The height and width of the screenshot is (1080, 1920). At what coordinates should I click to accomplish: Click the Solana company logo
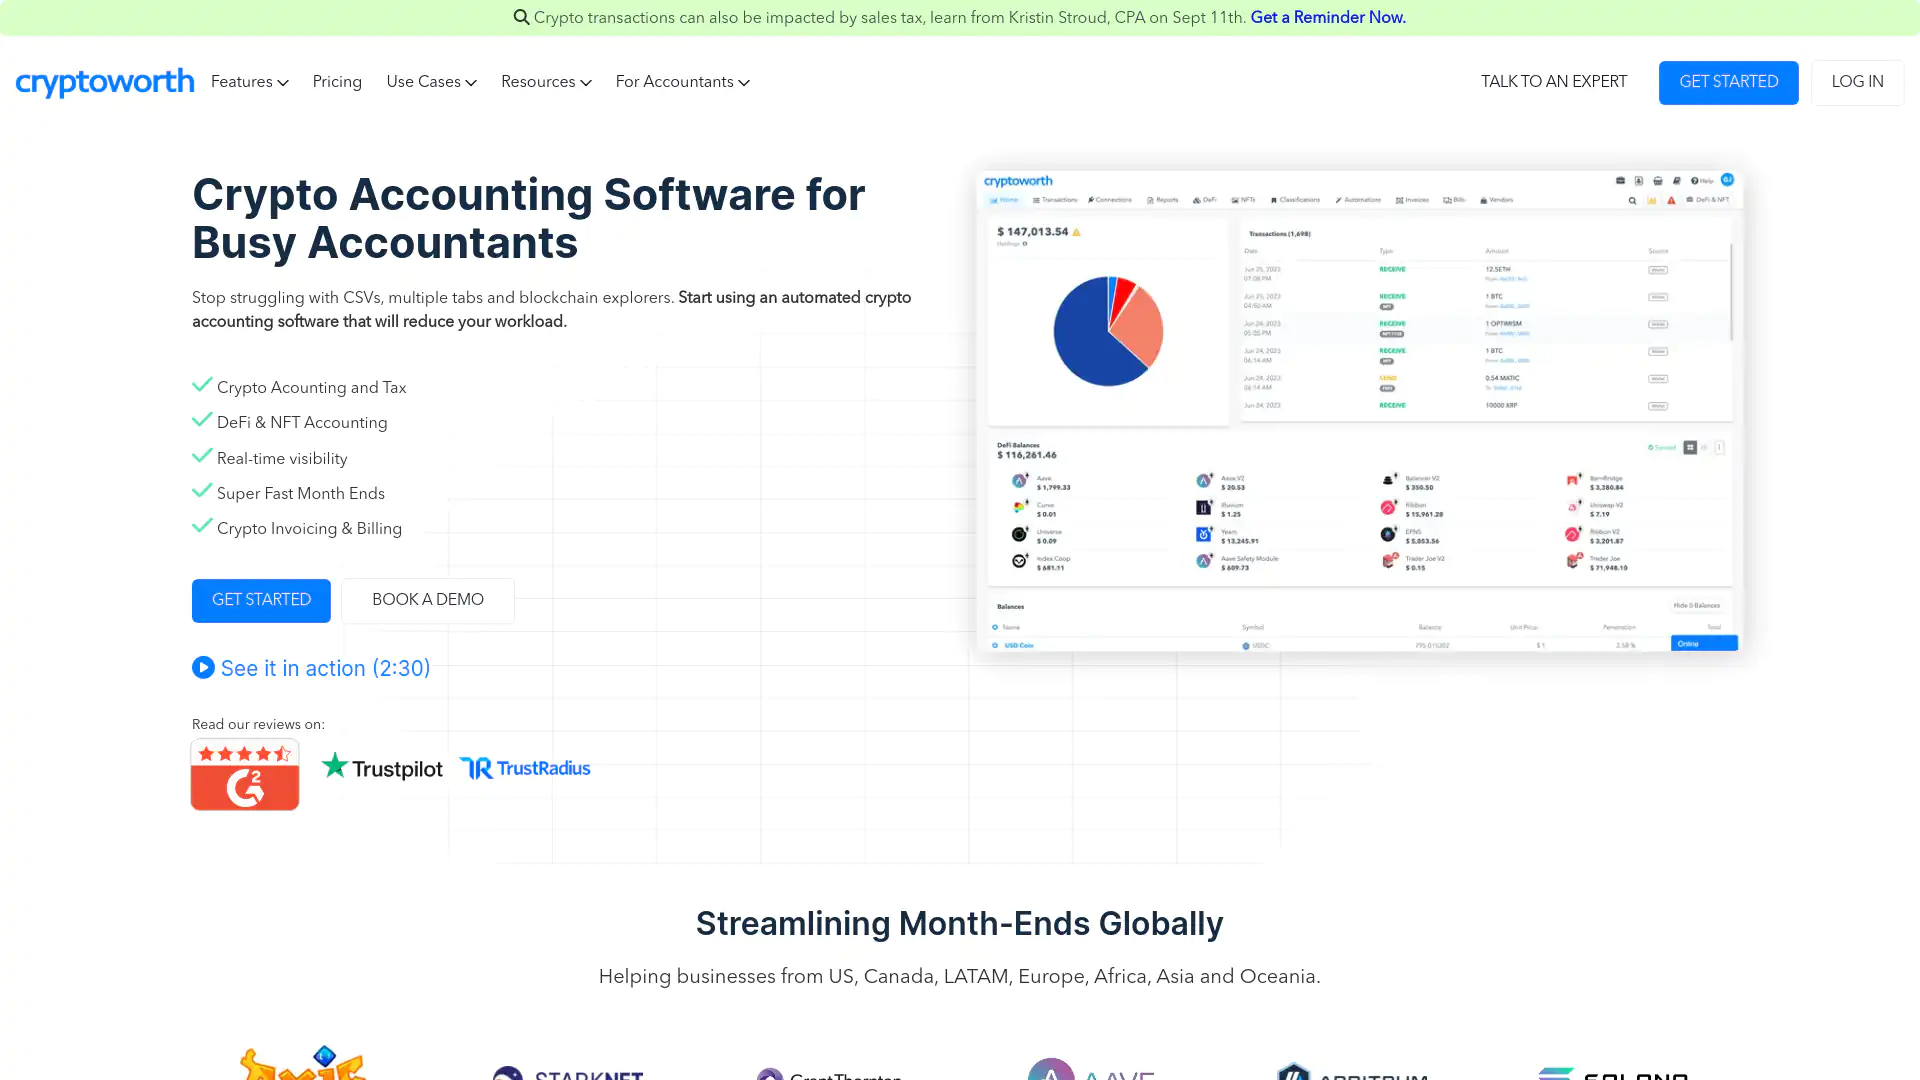[x=1613, y=1072]
